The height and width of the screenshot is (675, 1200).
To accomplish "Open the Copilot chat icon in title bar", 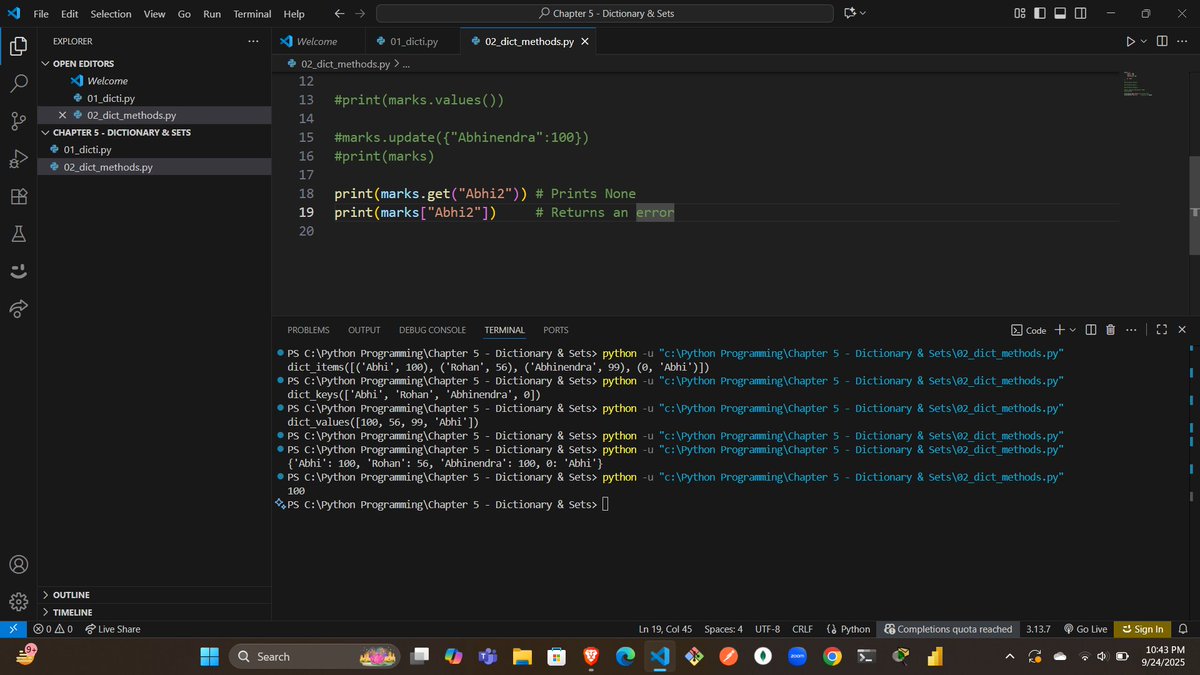I will [850, 14].
